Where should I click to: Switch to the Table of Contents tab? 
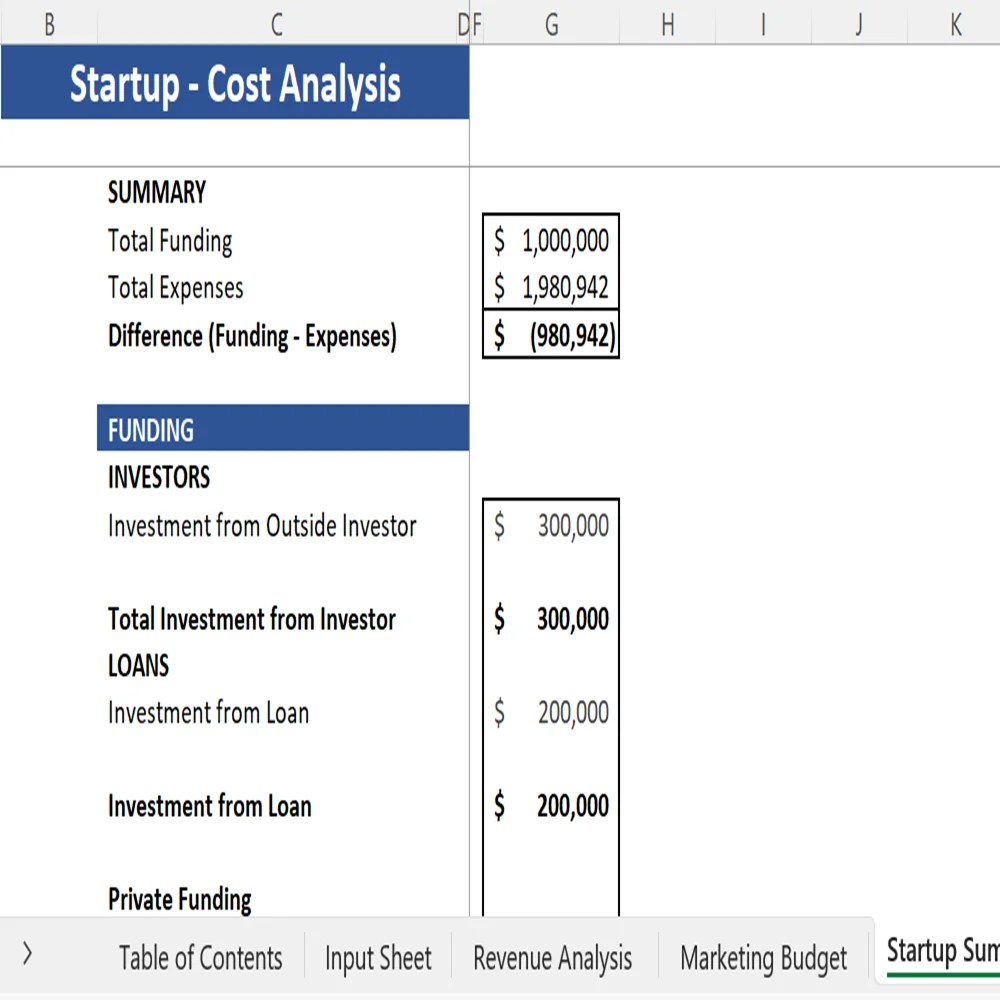(x=199, y=957)
